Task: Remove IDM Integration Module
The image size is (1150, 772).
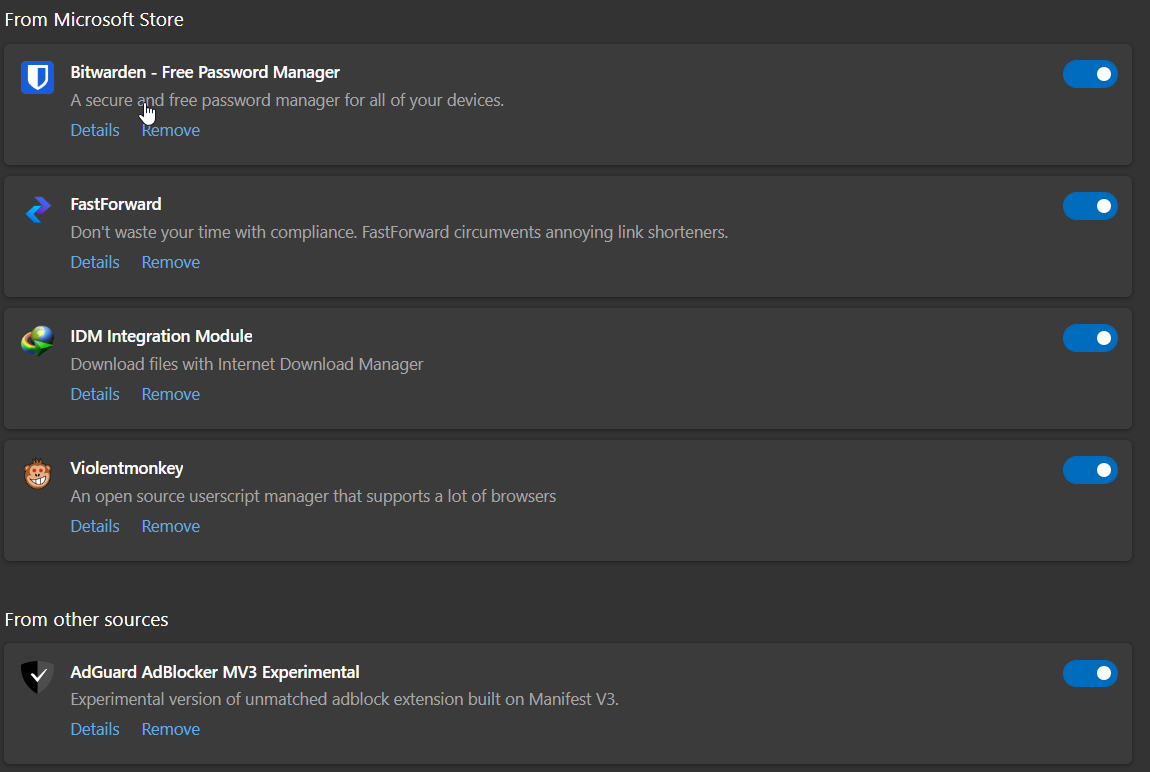Action: point(171,394)
